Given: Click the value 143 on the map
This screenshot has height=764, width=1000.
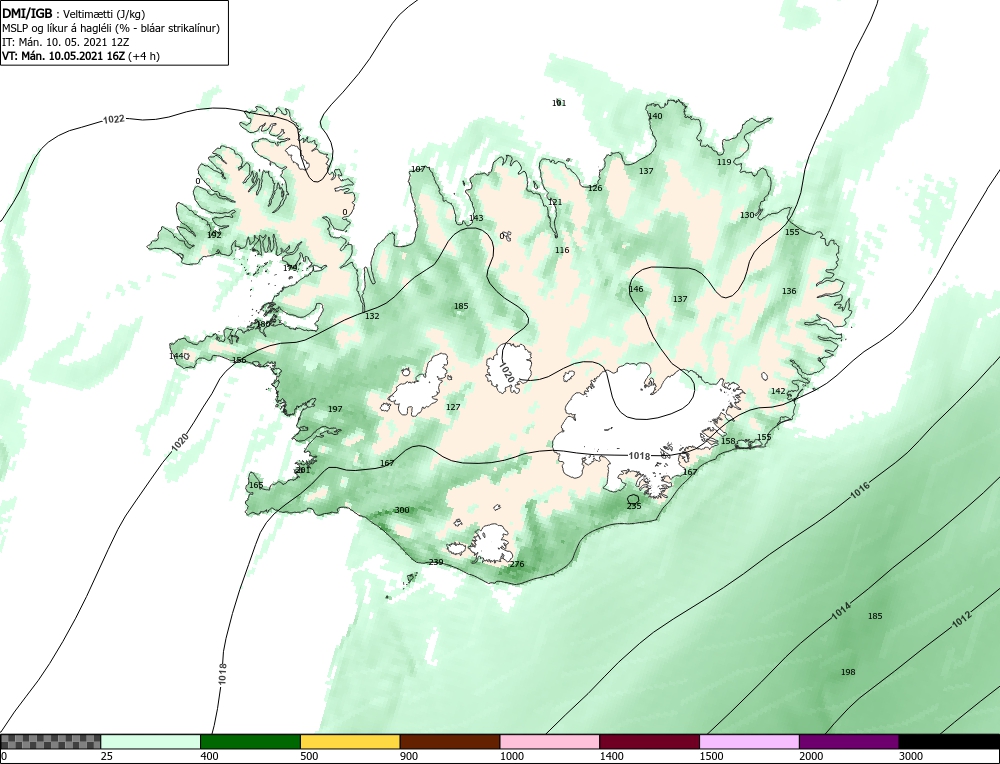Looking at the screenshot, I should pos(476,218).
